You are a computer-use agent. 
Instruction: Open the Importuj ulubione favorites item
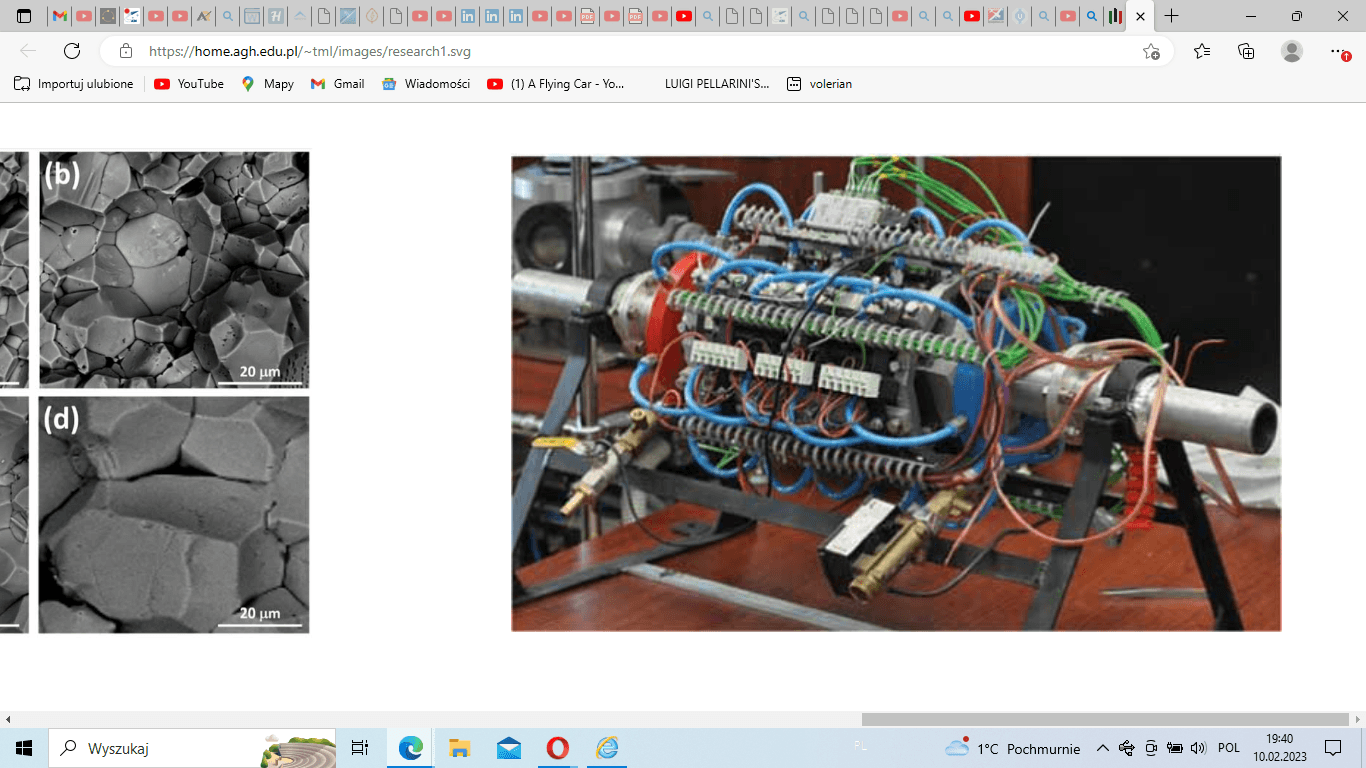tap(74, 84)
